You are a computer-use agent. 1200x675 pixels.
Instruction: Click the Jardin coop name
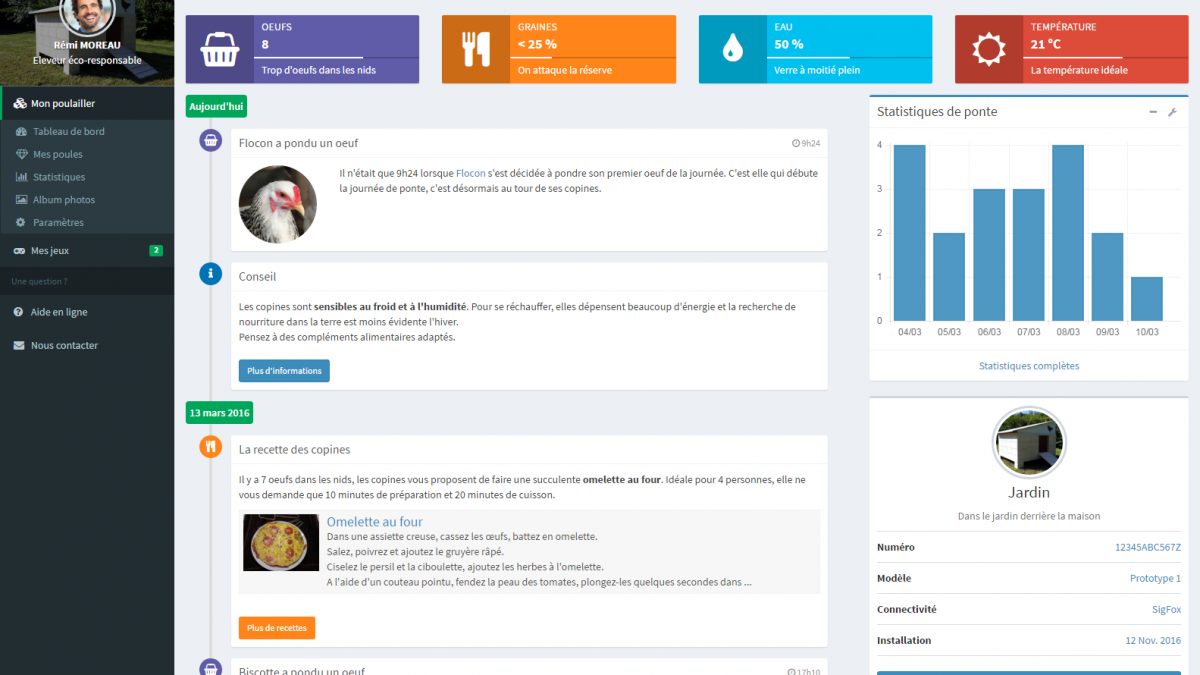1029,493
